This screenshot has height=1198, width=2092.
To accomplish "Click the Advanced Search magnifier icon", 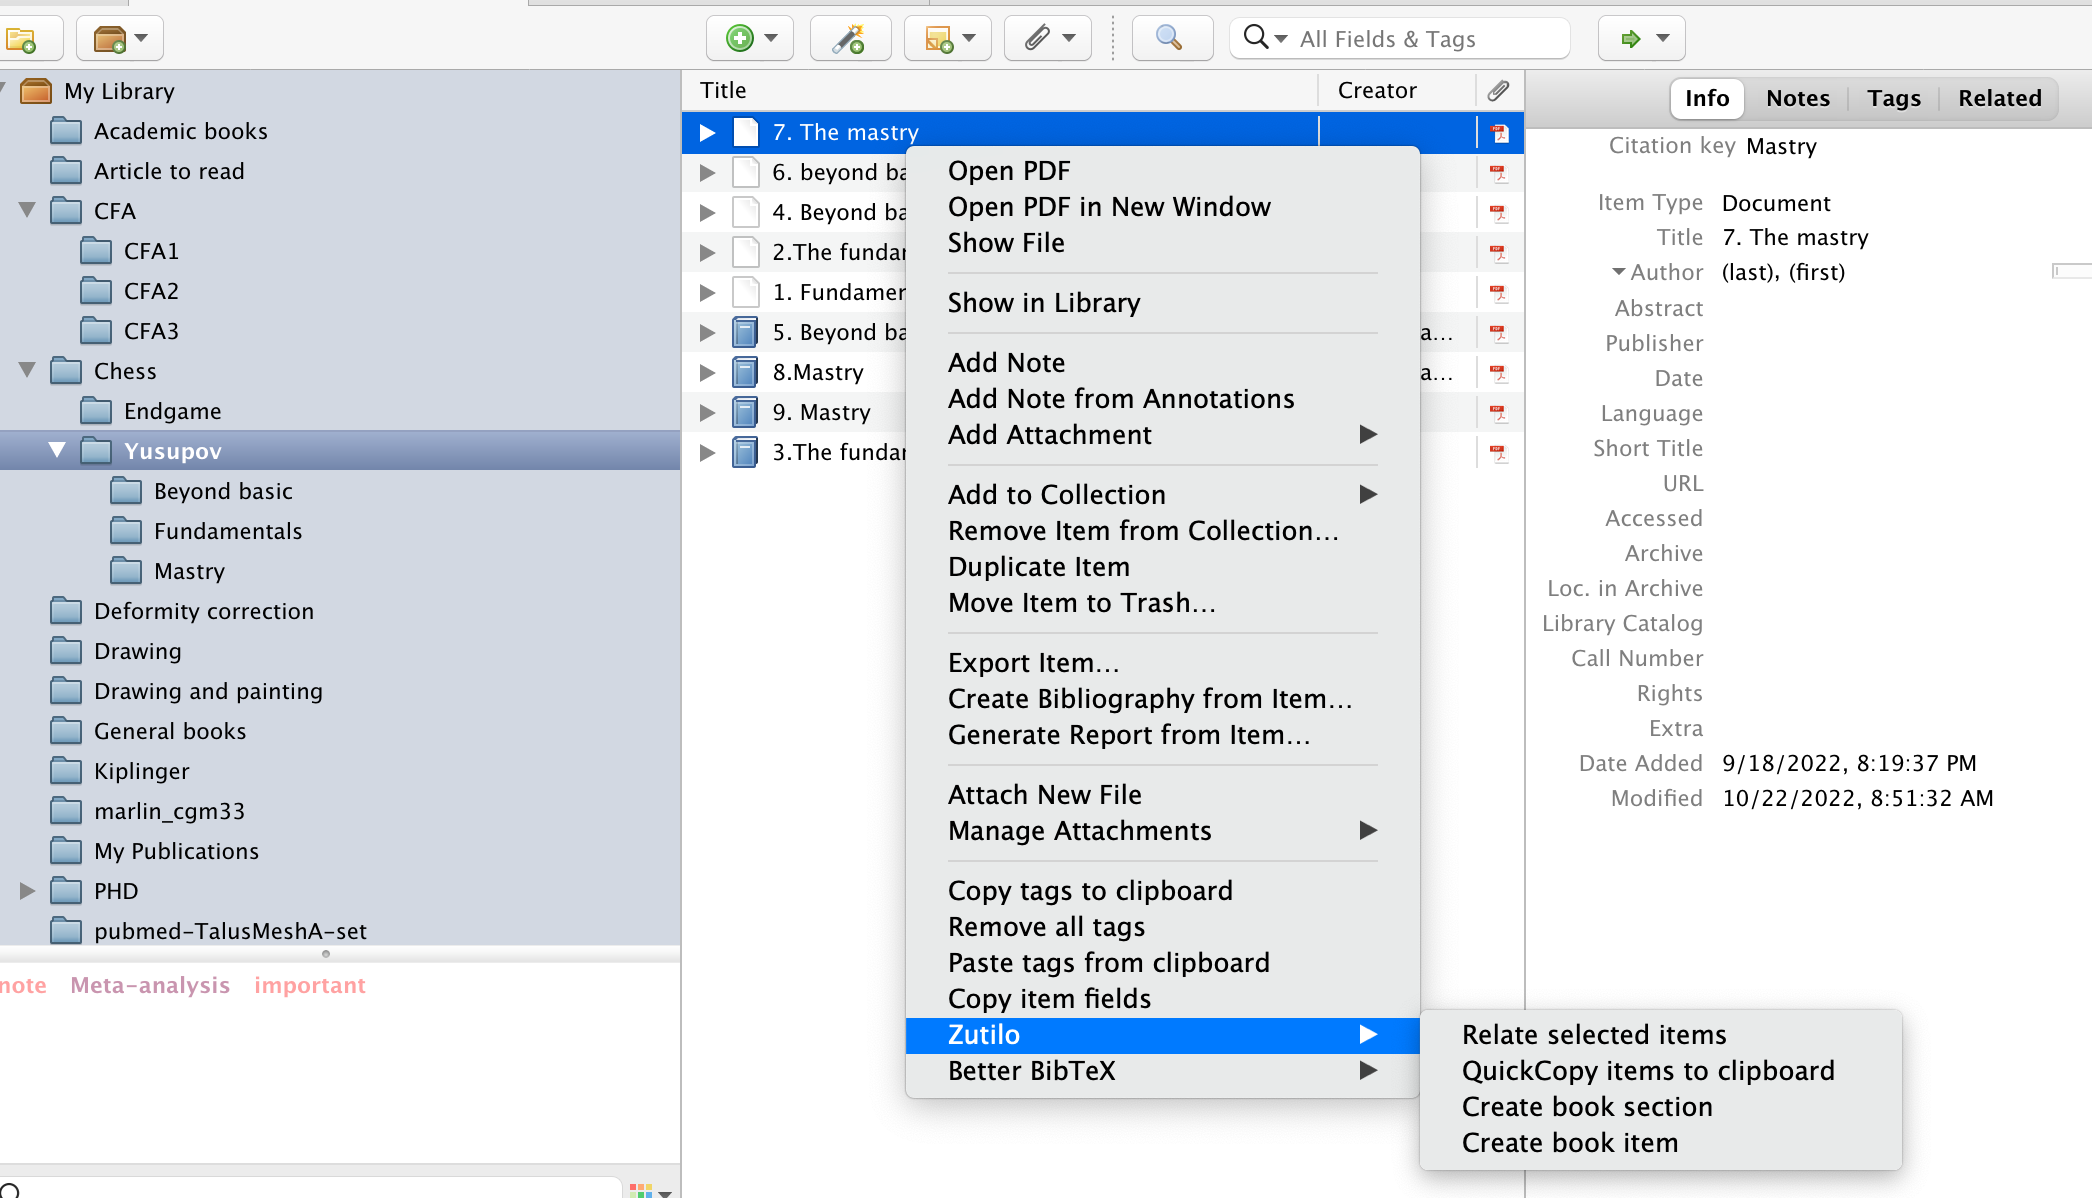I will (x=1168, y=39).
